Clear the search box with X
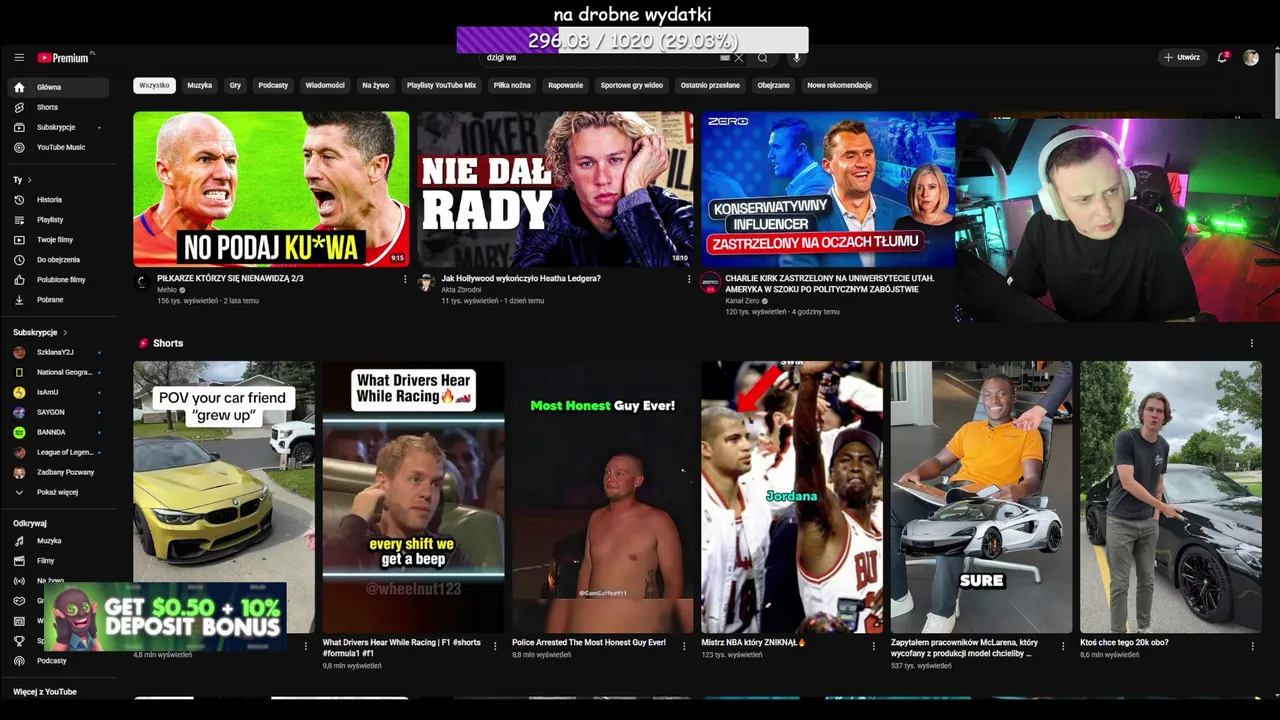Screen dimensions: 1280x720 pyautogui.click(x=739, y=58)
